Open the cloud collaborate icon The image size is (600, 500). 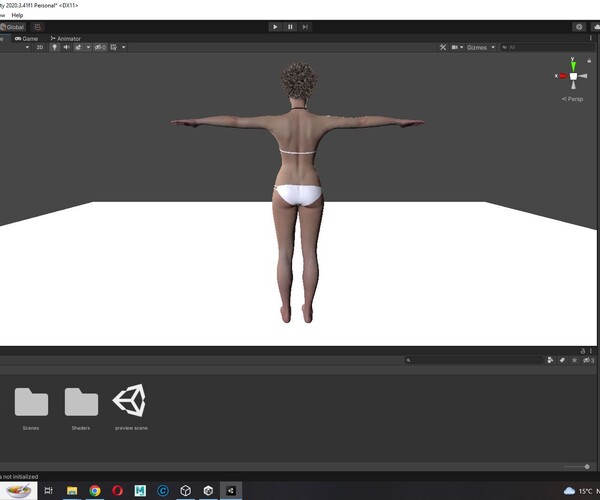coord(596,27)
